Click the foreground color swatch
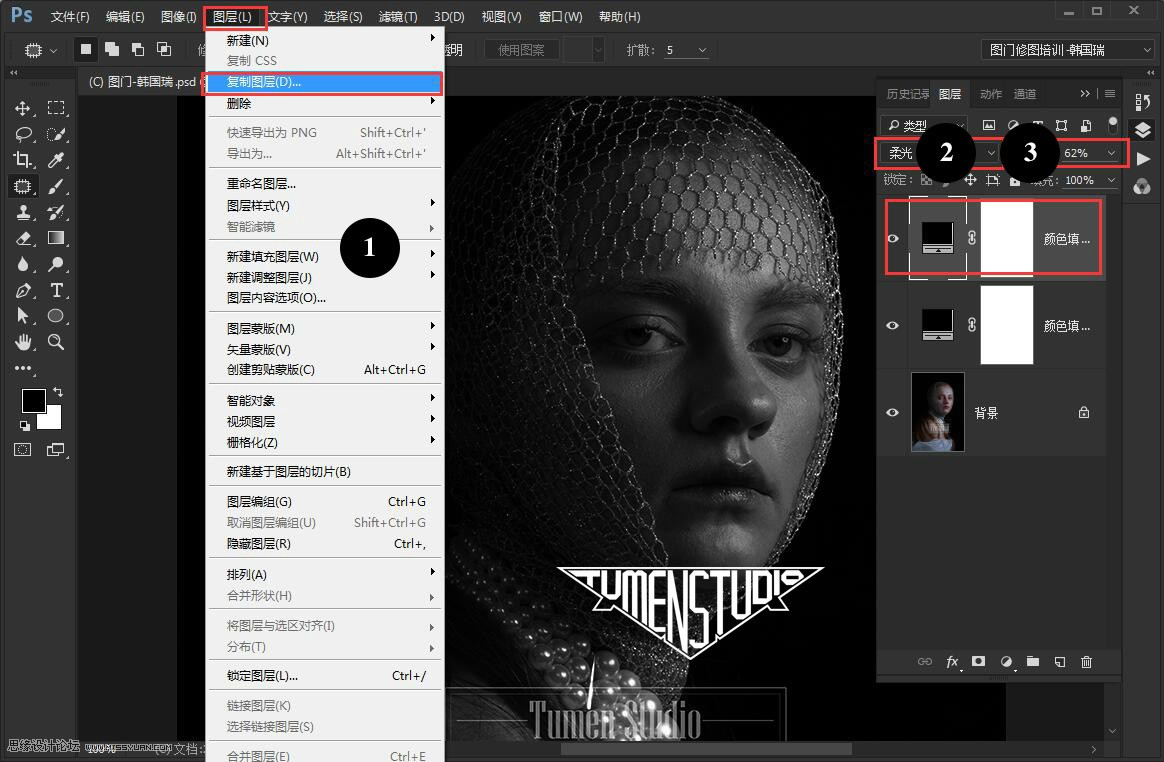This screenshot has height=762, width=1164. (33, 400)
